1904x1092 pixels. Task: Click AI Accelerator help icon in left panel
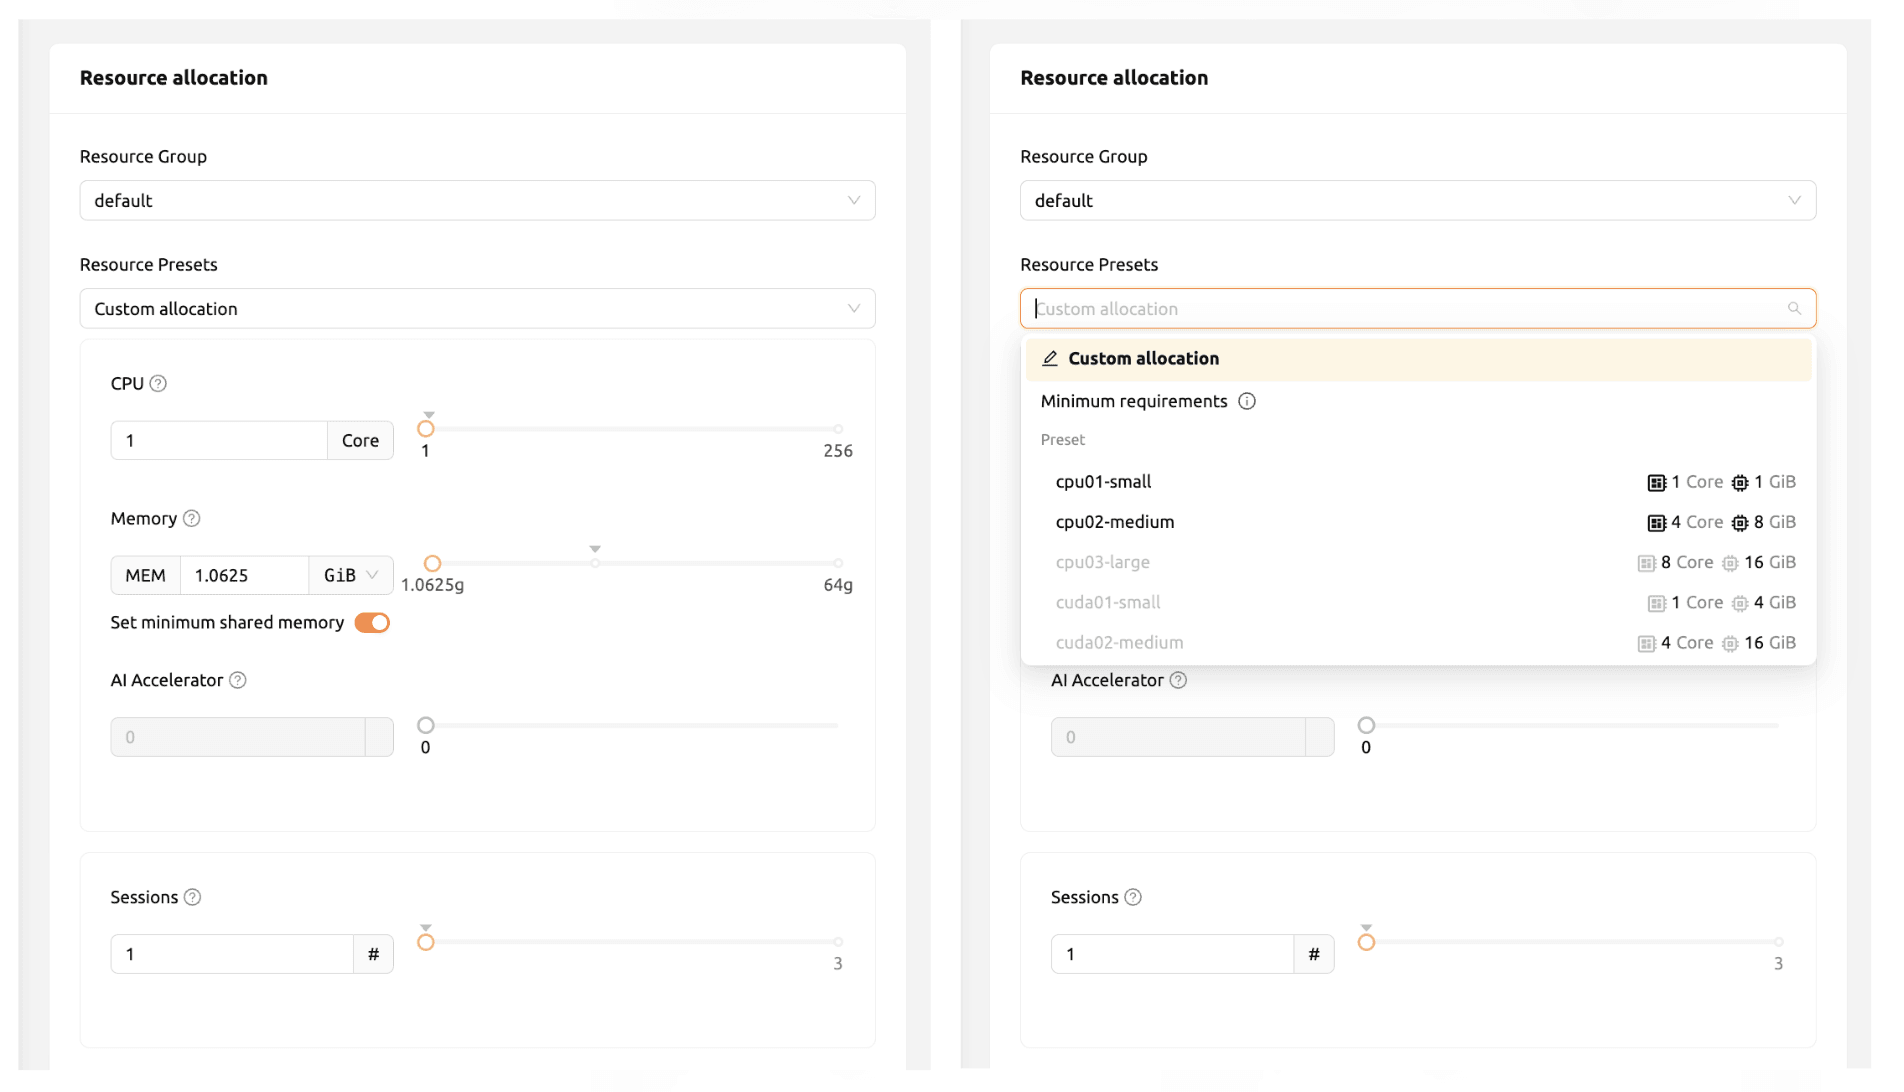tap(238, 680)
